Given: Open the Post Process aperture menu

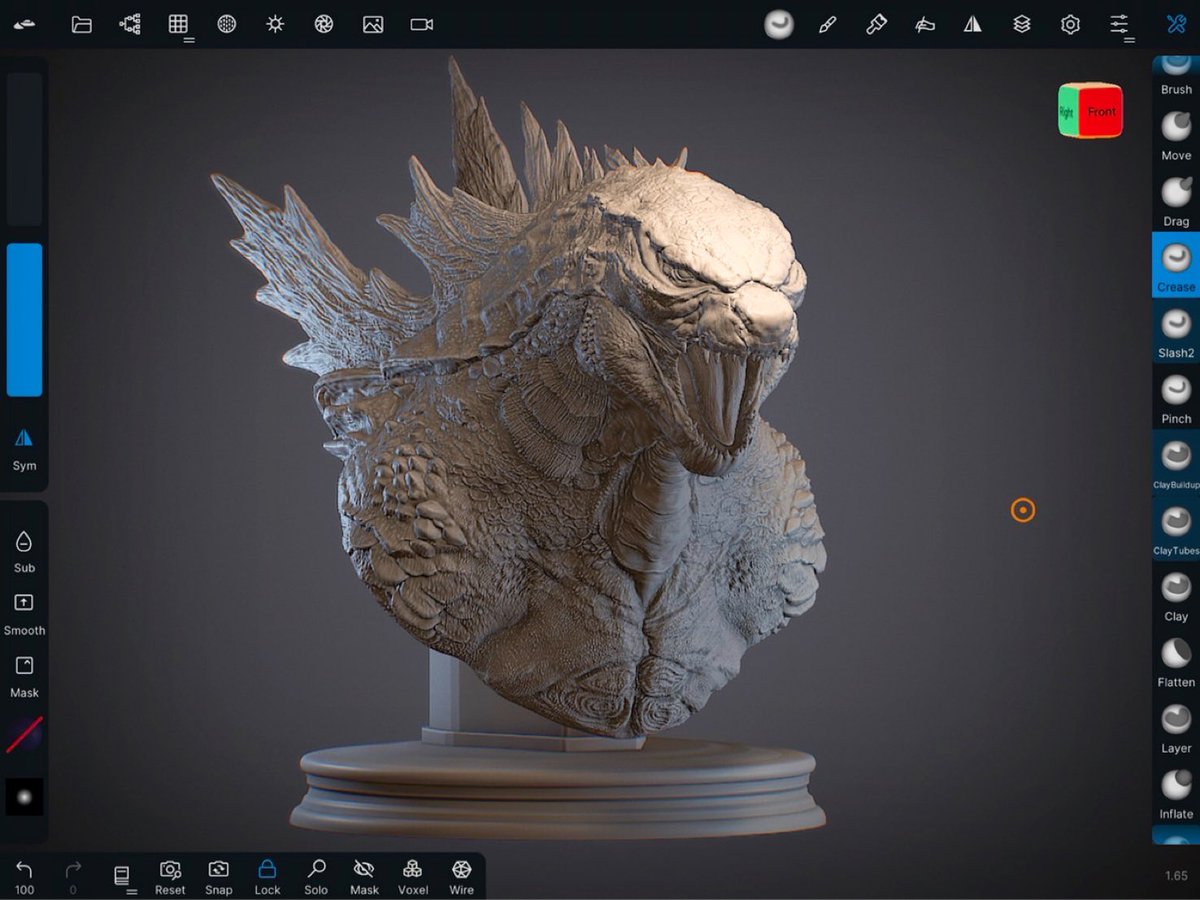Looking at the screenshot, I should coord(324,24).
